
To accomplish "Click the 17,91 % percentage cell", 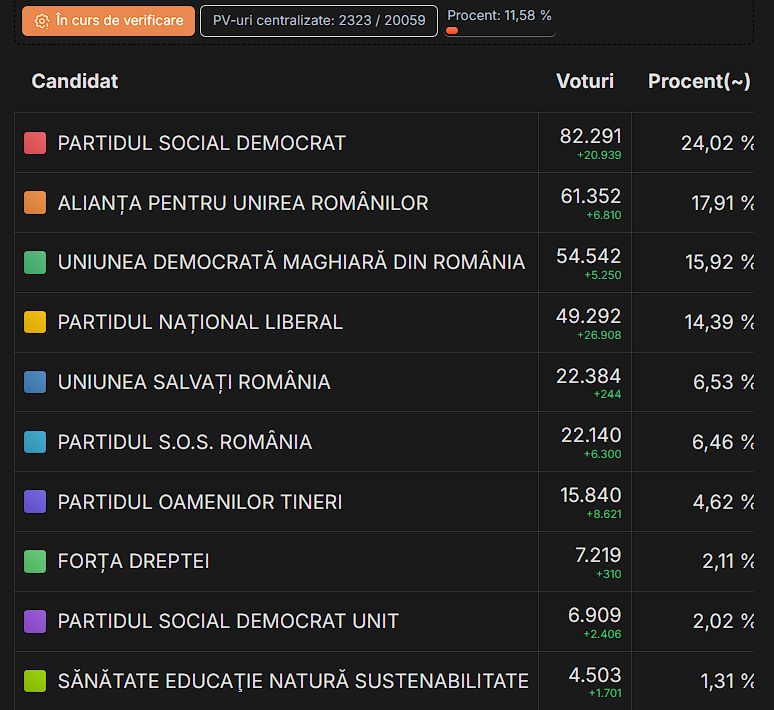I will click(x=722, y=203).
